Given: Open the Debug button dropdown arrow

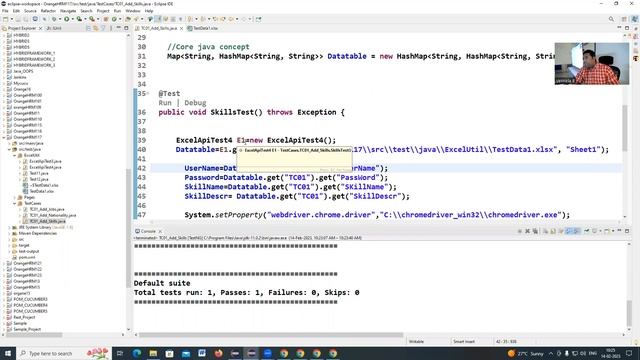Looking at the screenshot, I should pos(59,19).
